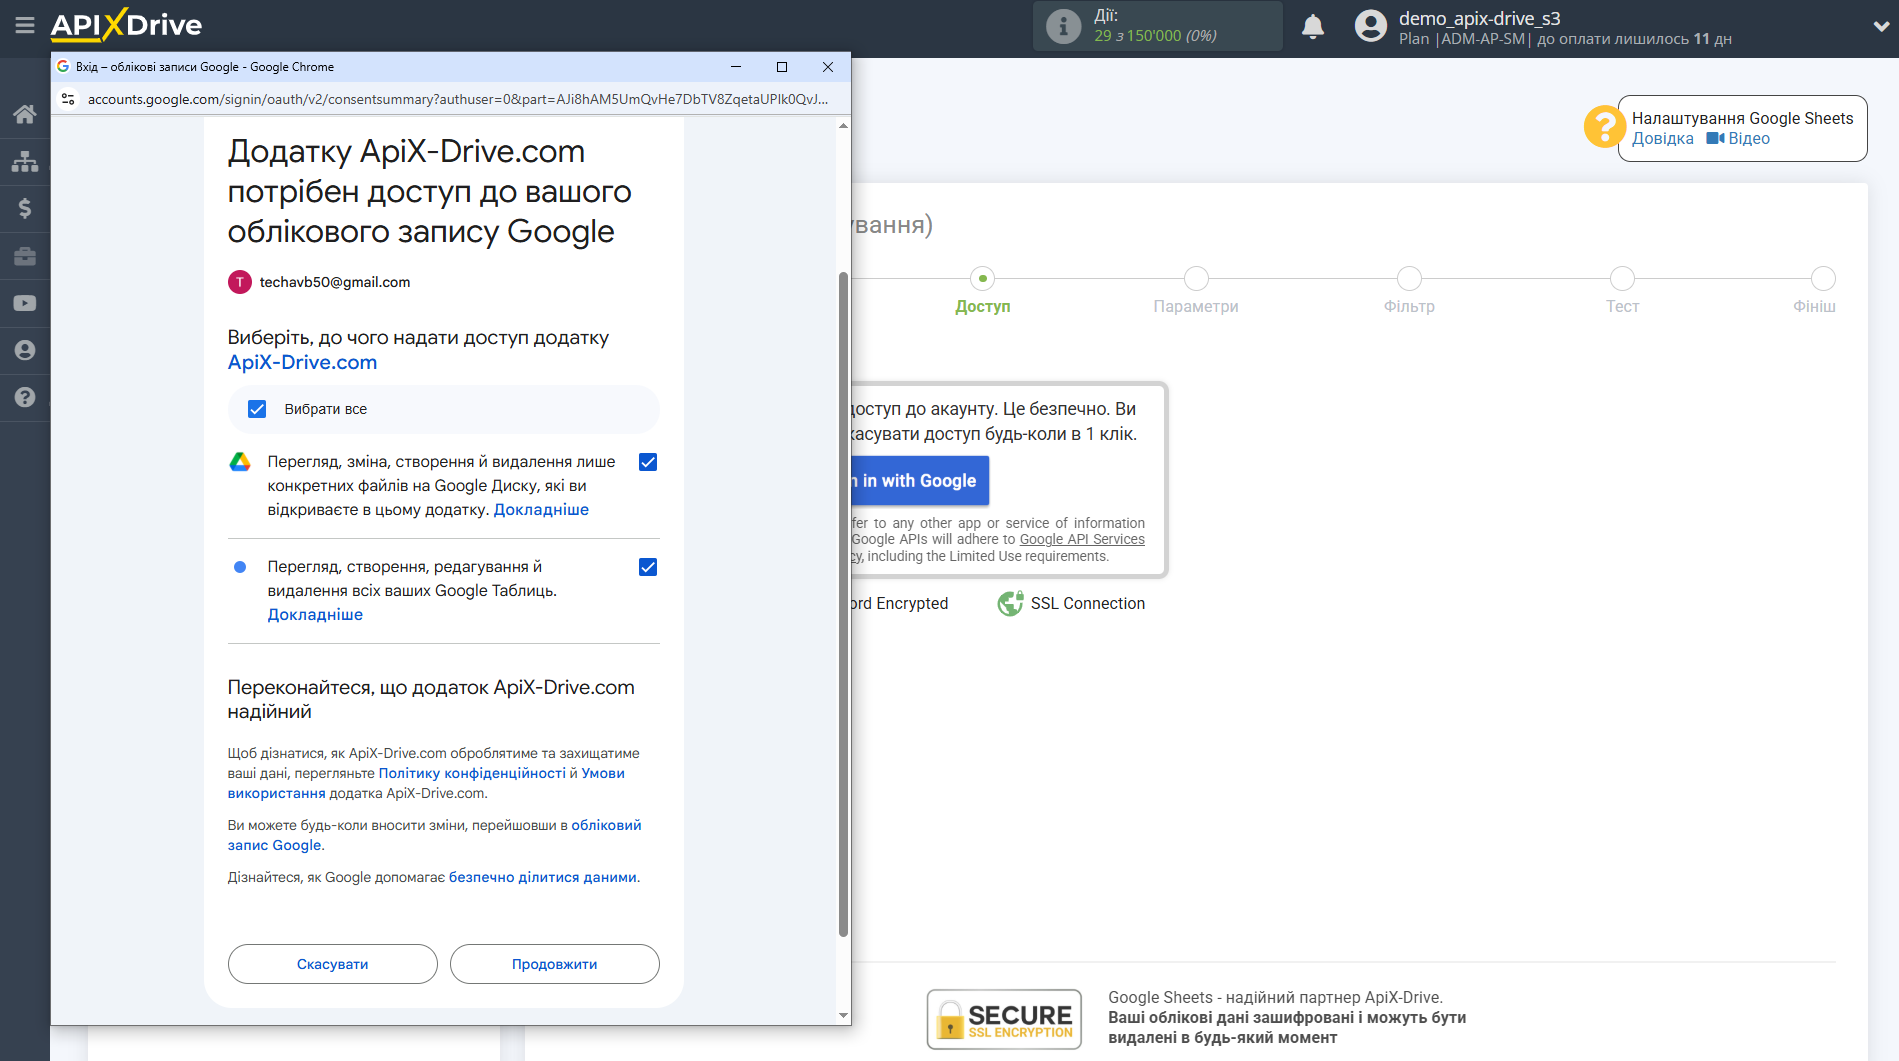
Task: Click the Google favicon in popup title bar
Action: click(x=63, y=67)
